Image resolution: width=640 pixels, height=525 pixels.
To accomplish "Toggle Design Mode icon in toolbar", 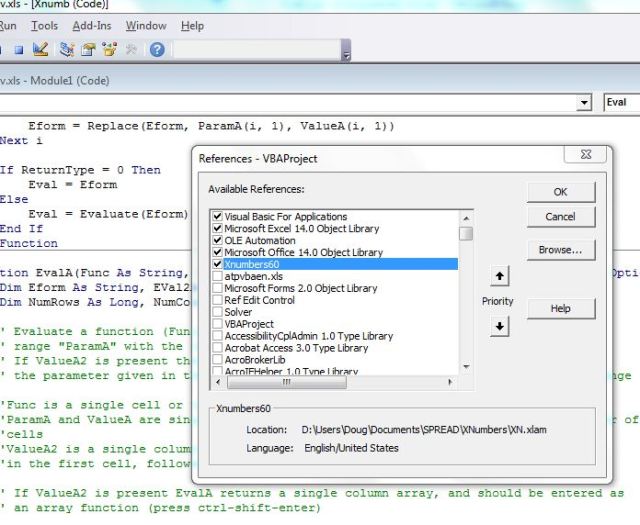I will pyautogui.click(x=41, y=49).
